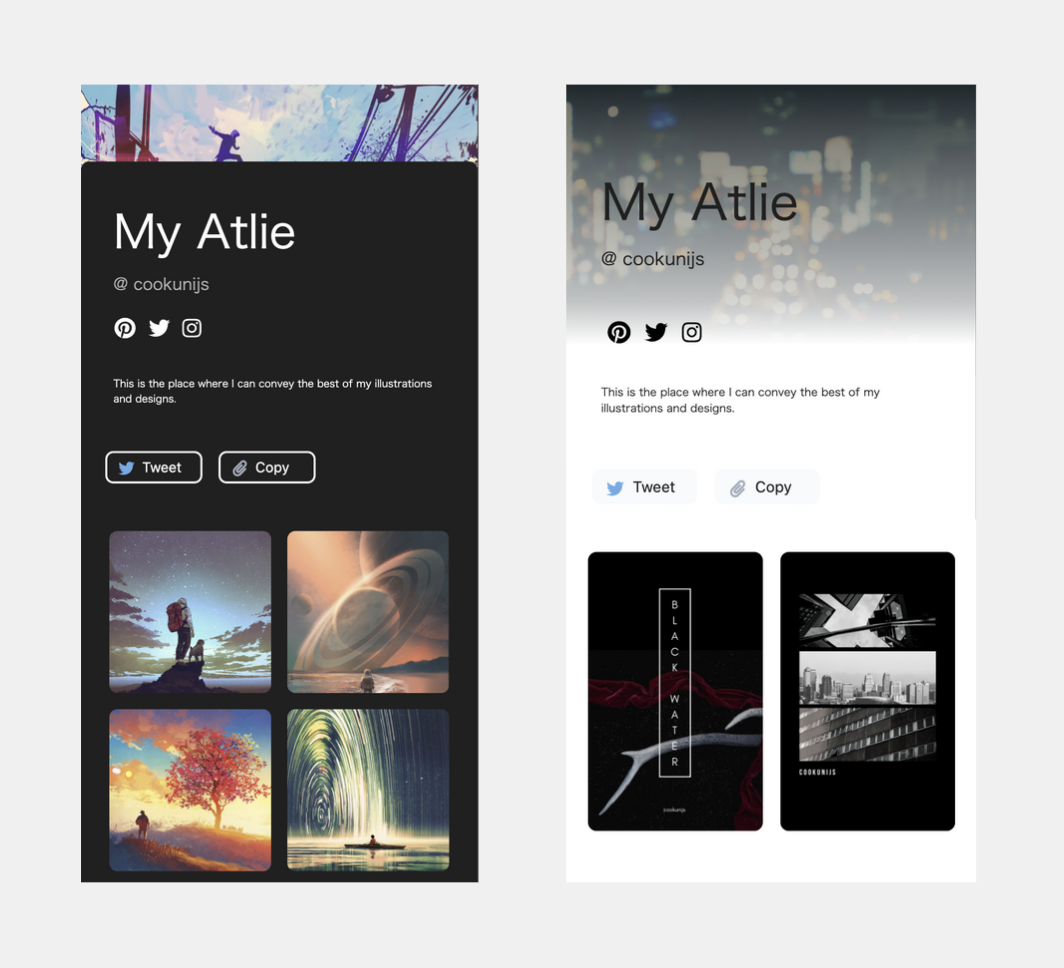Open Pinterest icon on light profile
Viewport: 1064px width, 968px height.
coord(618,332)
